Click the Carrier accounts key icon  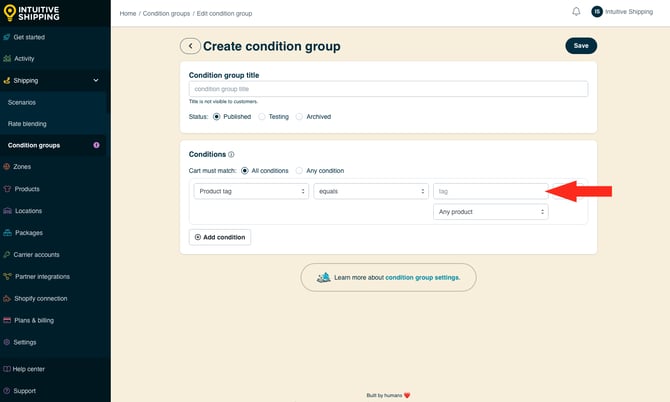click(x=7, y=255)
